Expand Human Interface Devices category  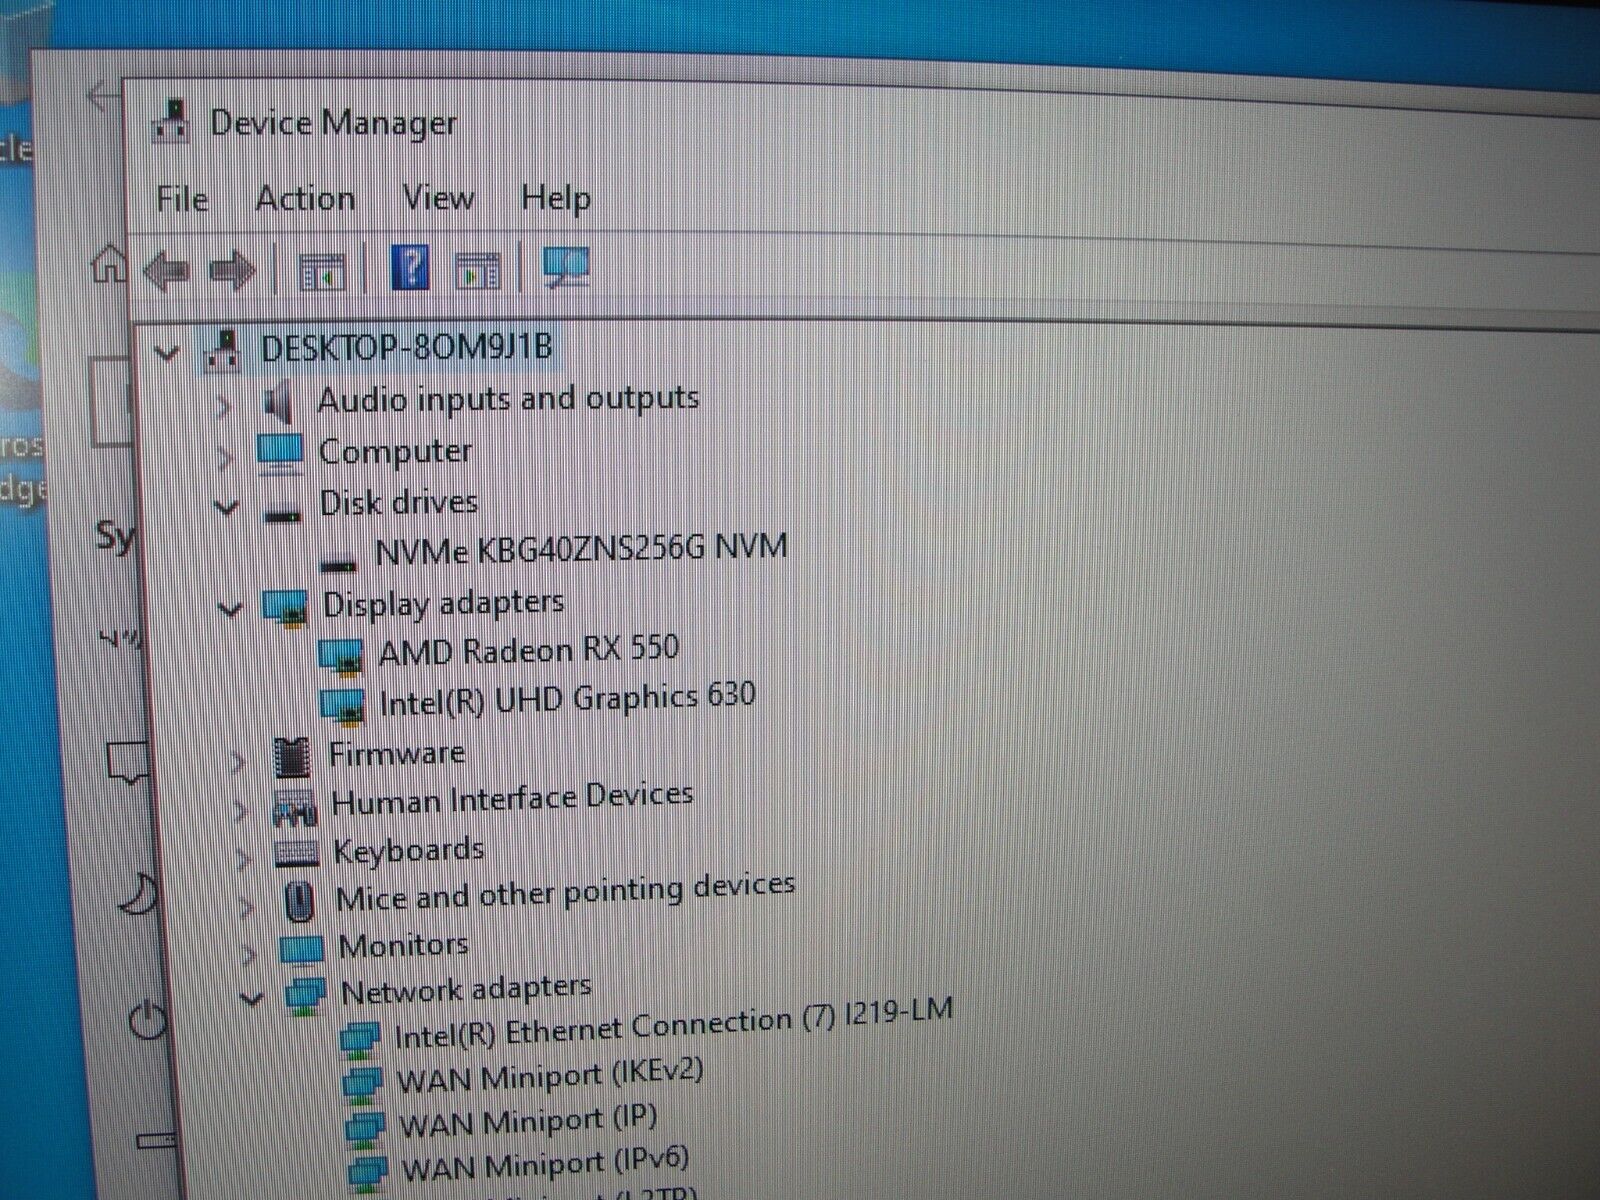click(x=240, y=810)
